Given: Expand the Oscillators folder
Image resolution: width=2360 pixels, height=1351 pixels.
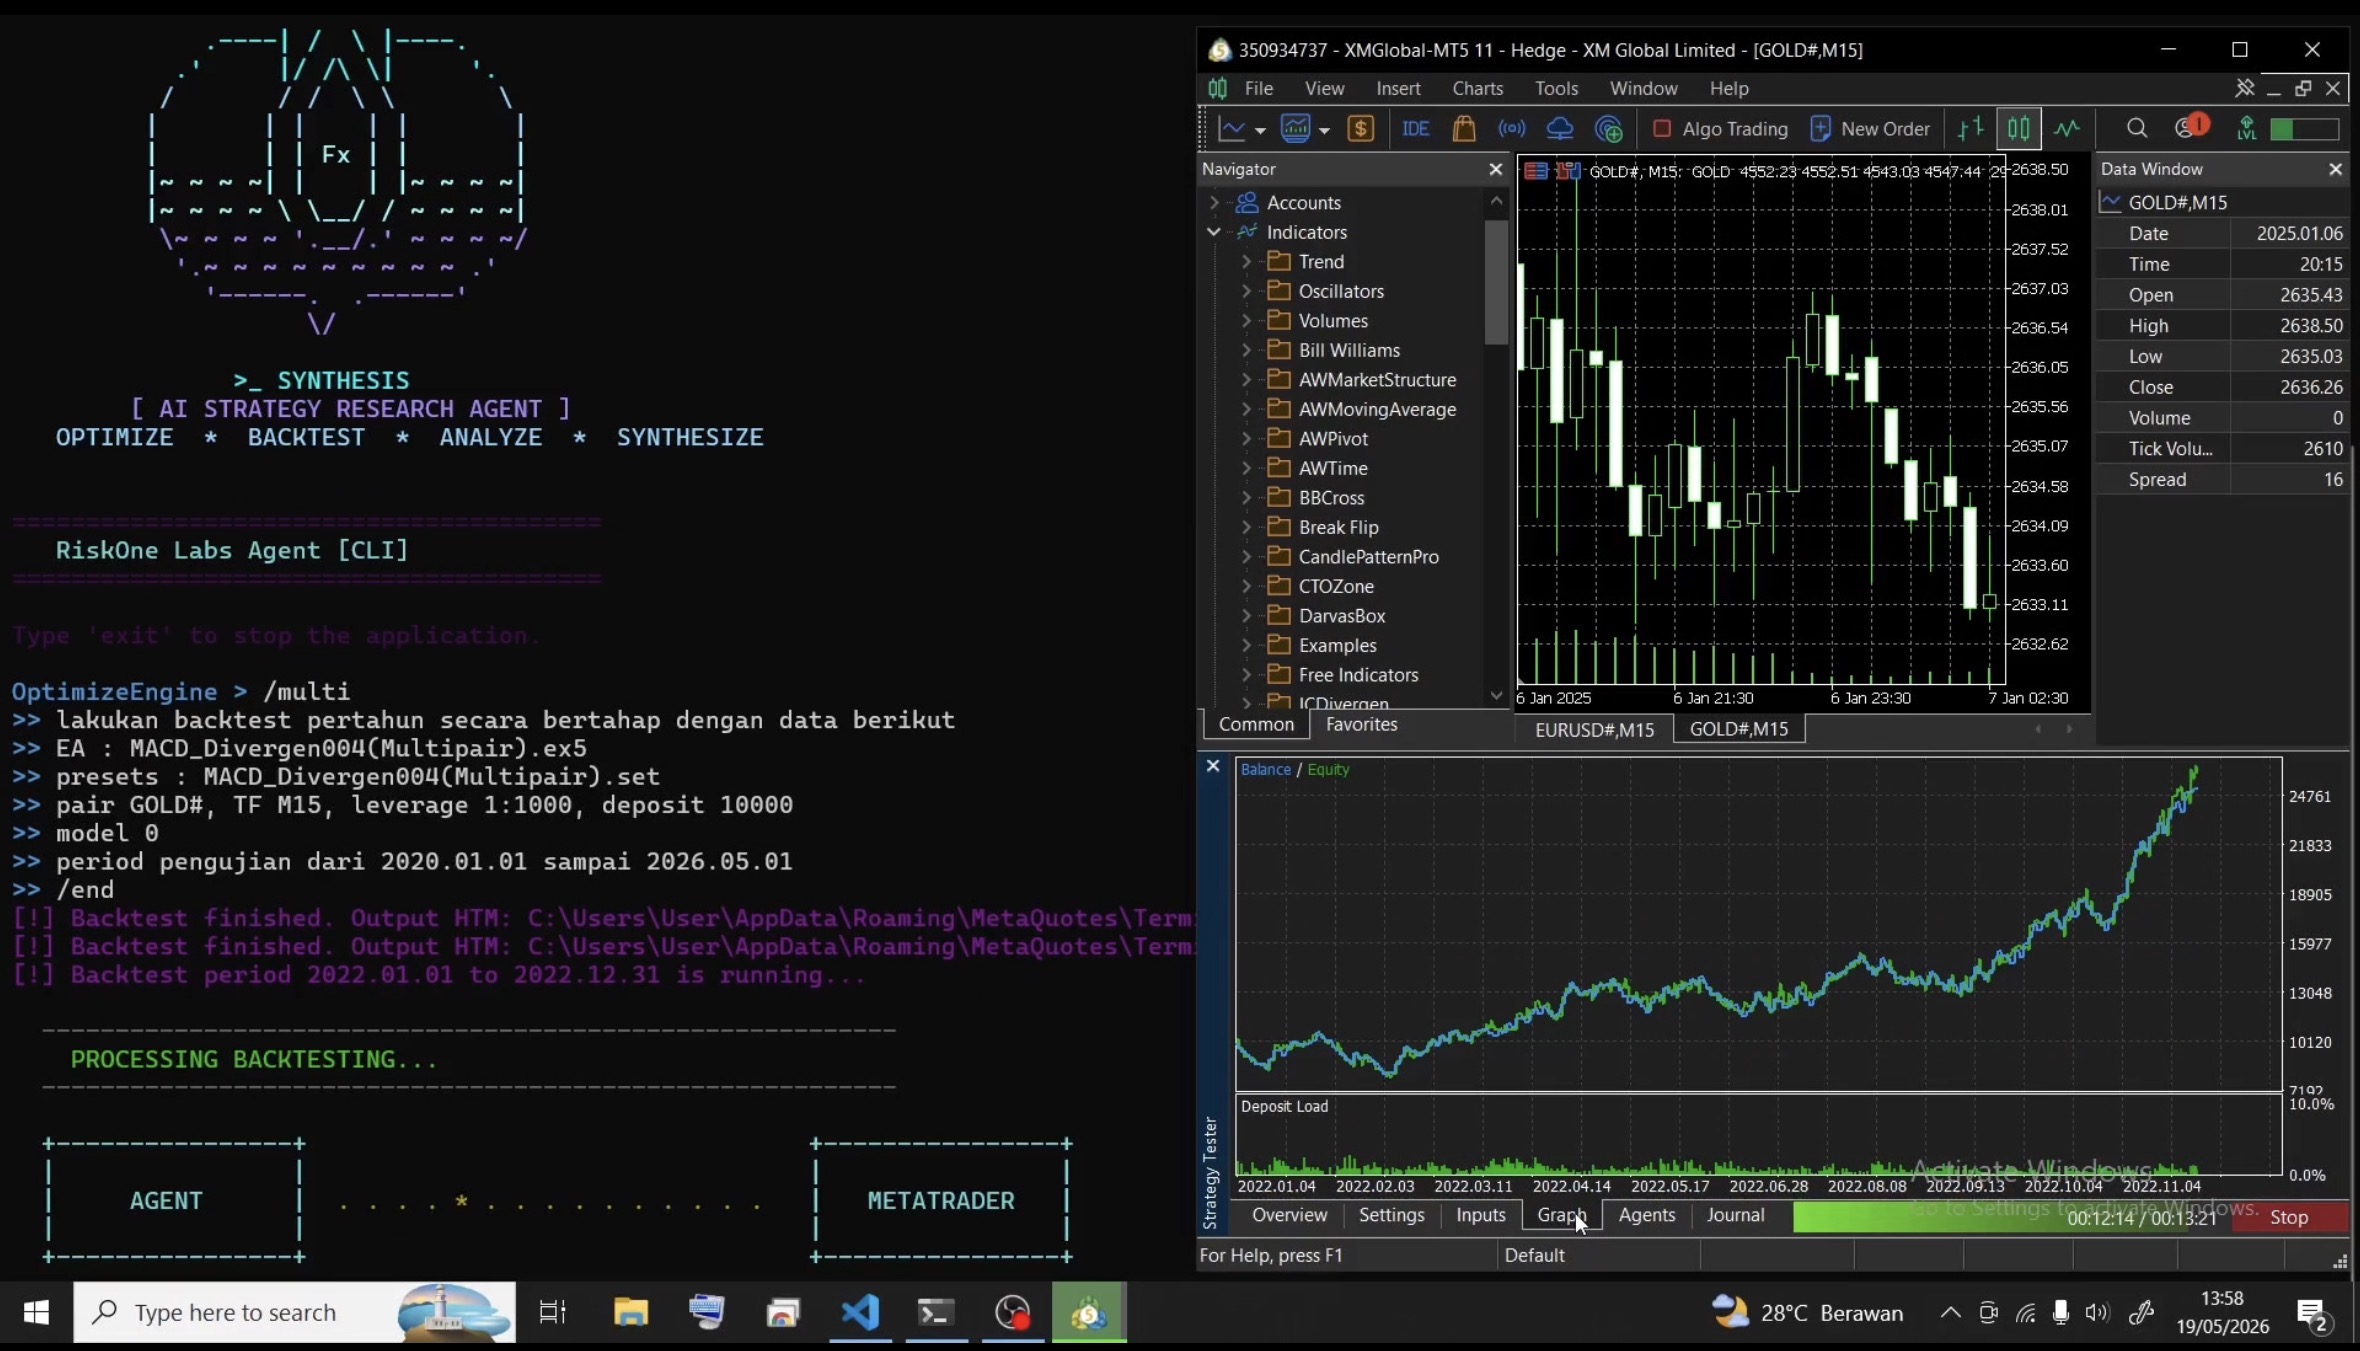Looking at the screenshot, I should [x=1246, y=291].
